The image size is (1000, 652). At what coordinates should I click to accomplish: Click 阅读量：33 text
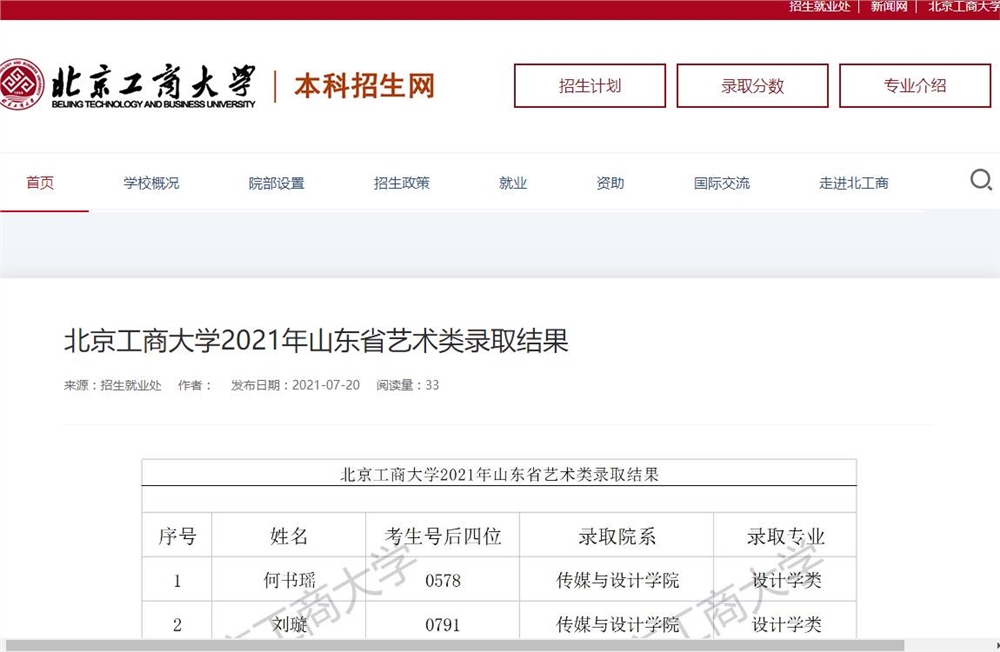pyautogui.click(x=408, y=385)
